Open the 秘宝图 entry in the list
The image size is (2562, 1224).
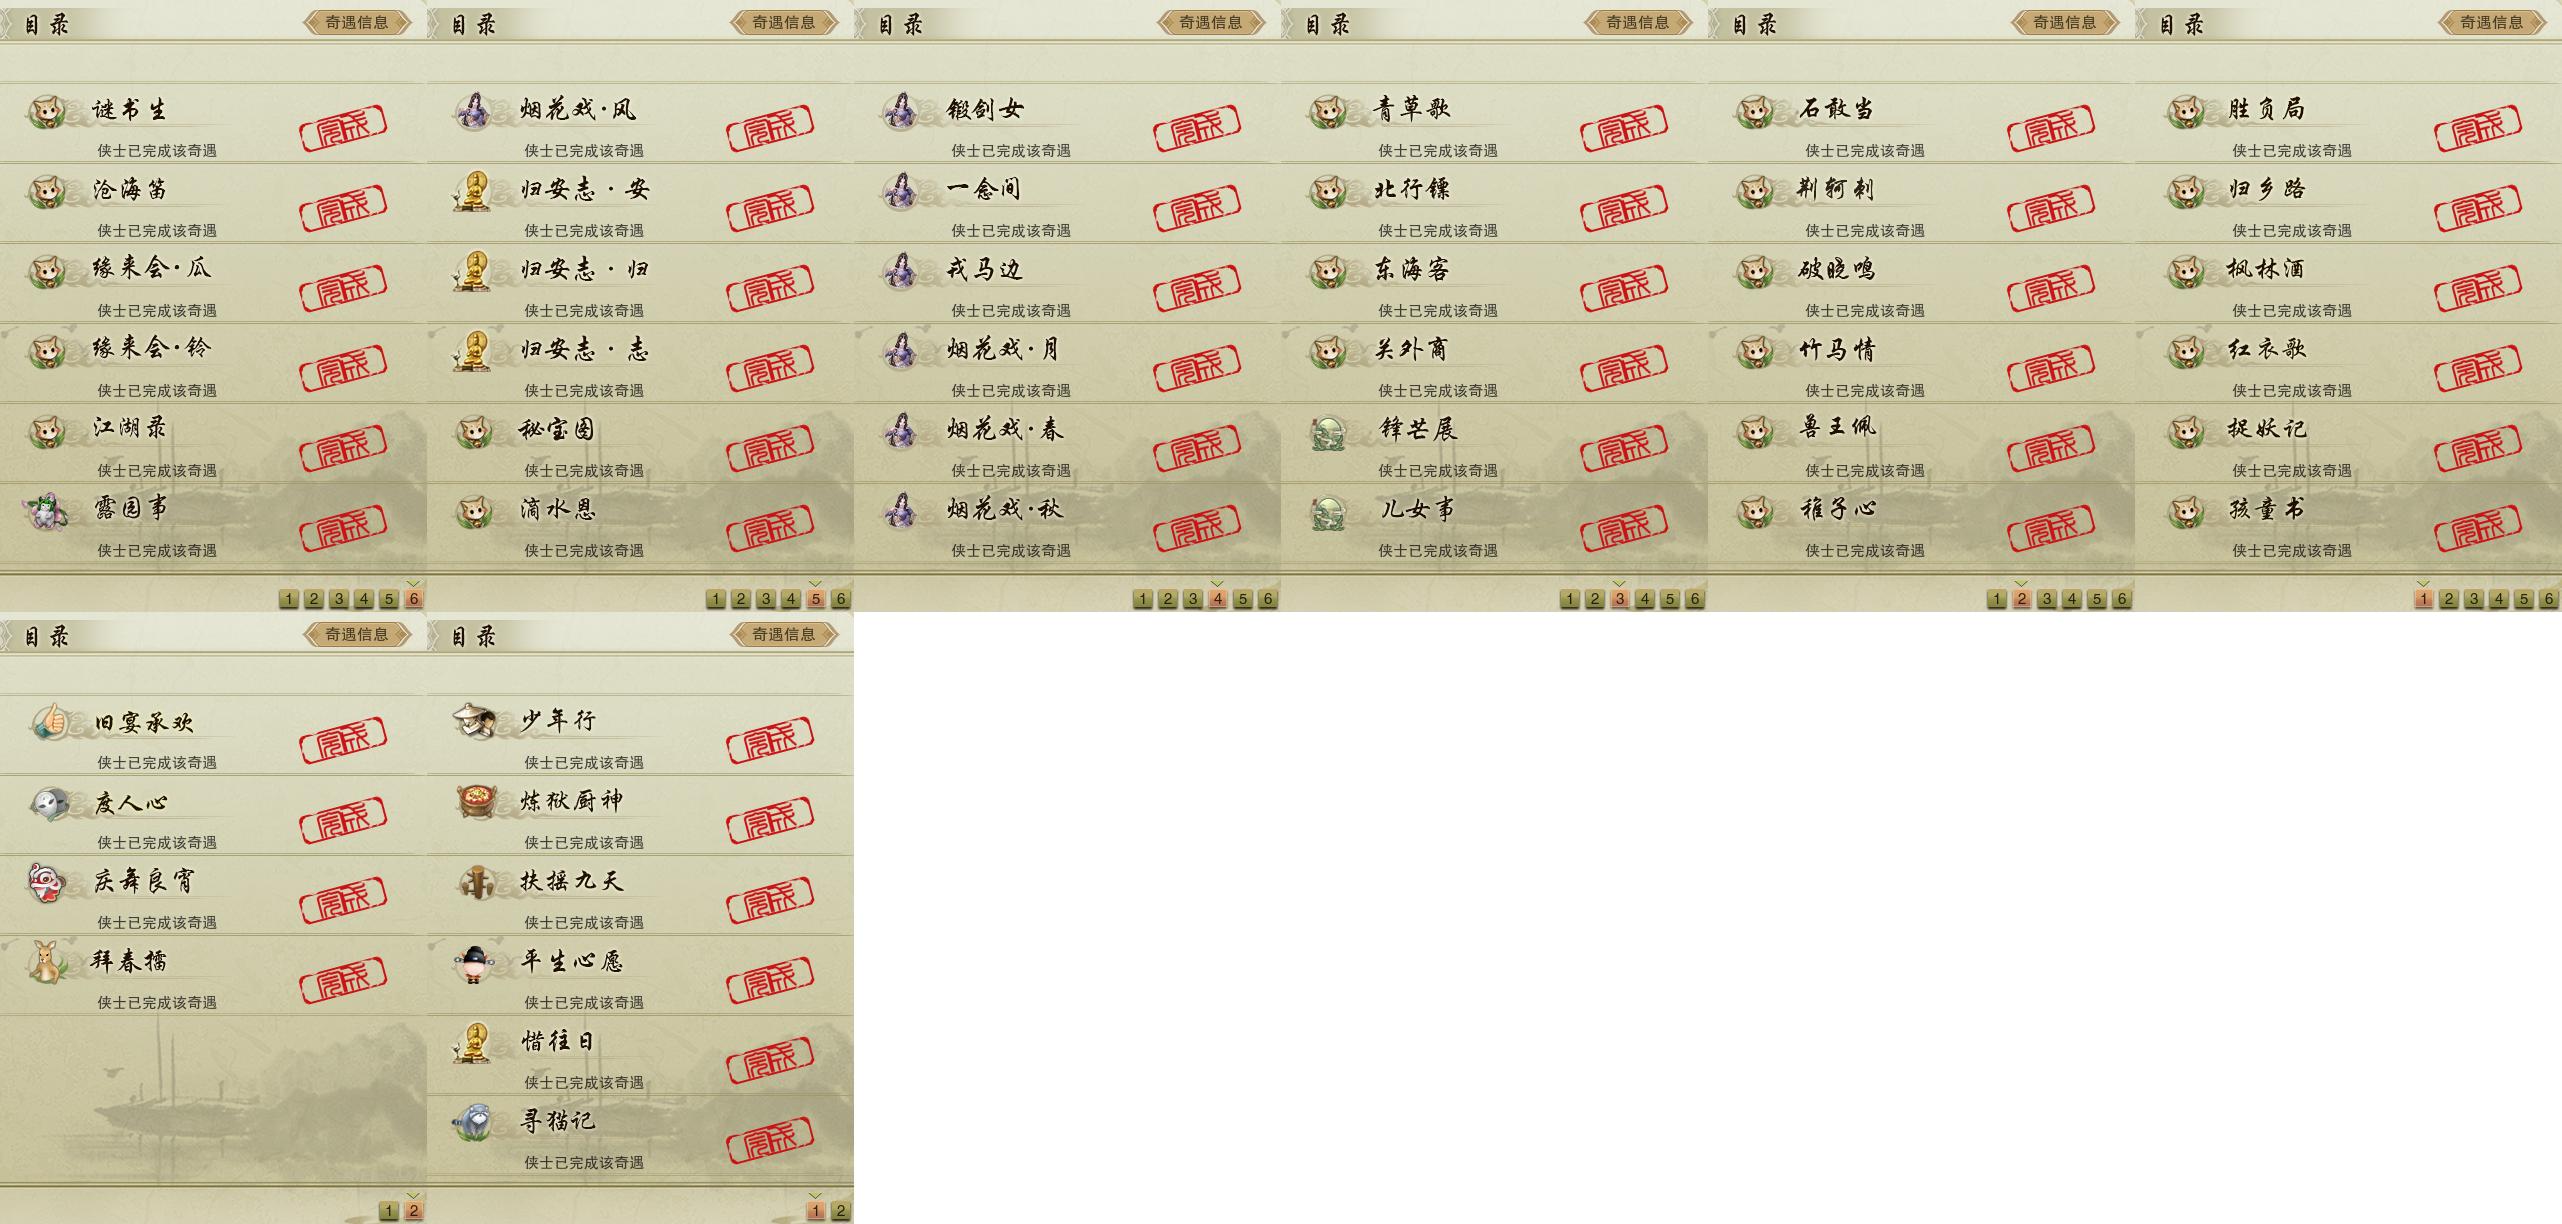[x=640, y=443]
